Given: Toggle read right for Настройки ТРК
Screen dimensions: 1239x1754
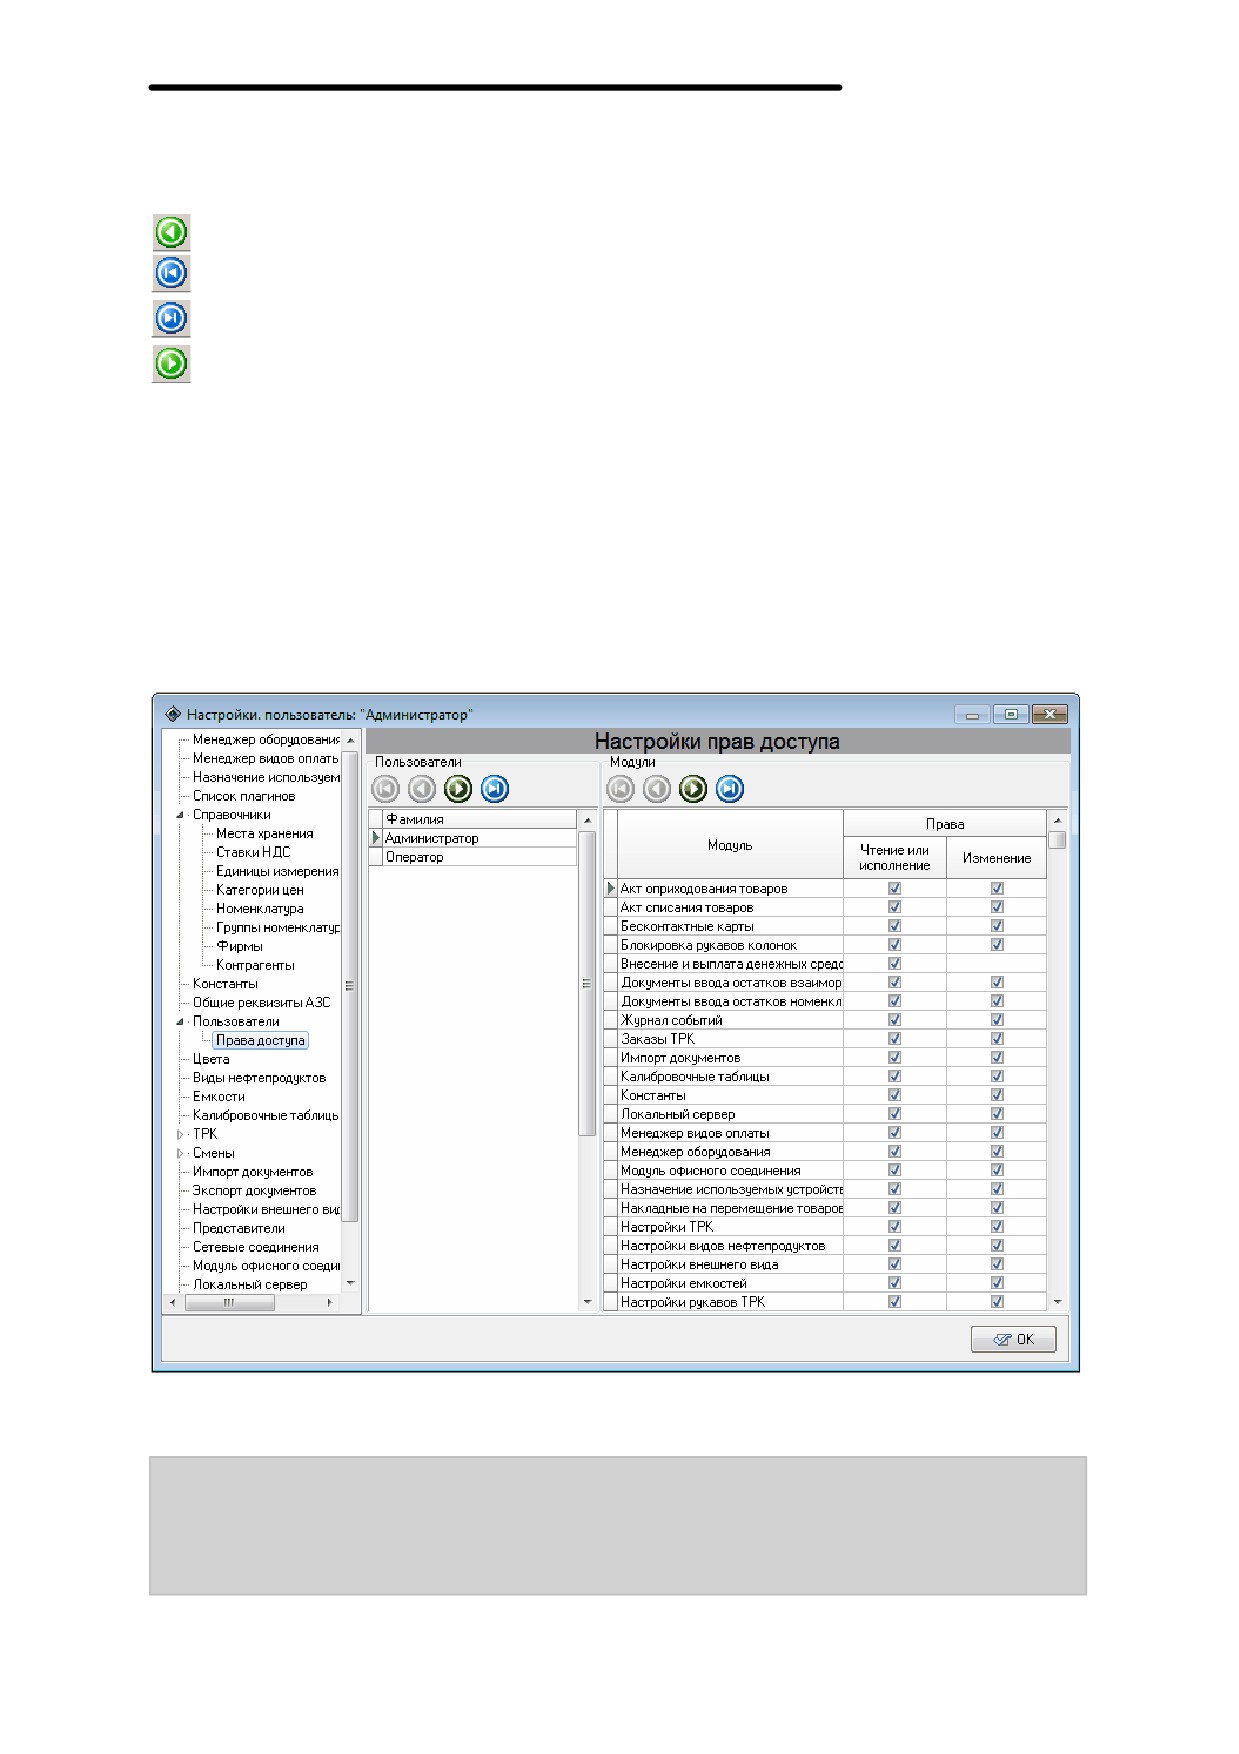Looking at the screenshot, I should click(894, 1226).
